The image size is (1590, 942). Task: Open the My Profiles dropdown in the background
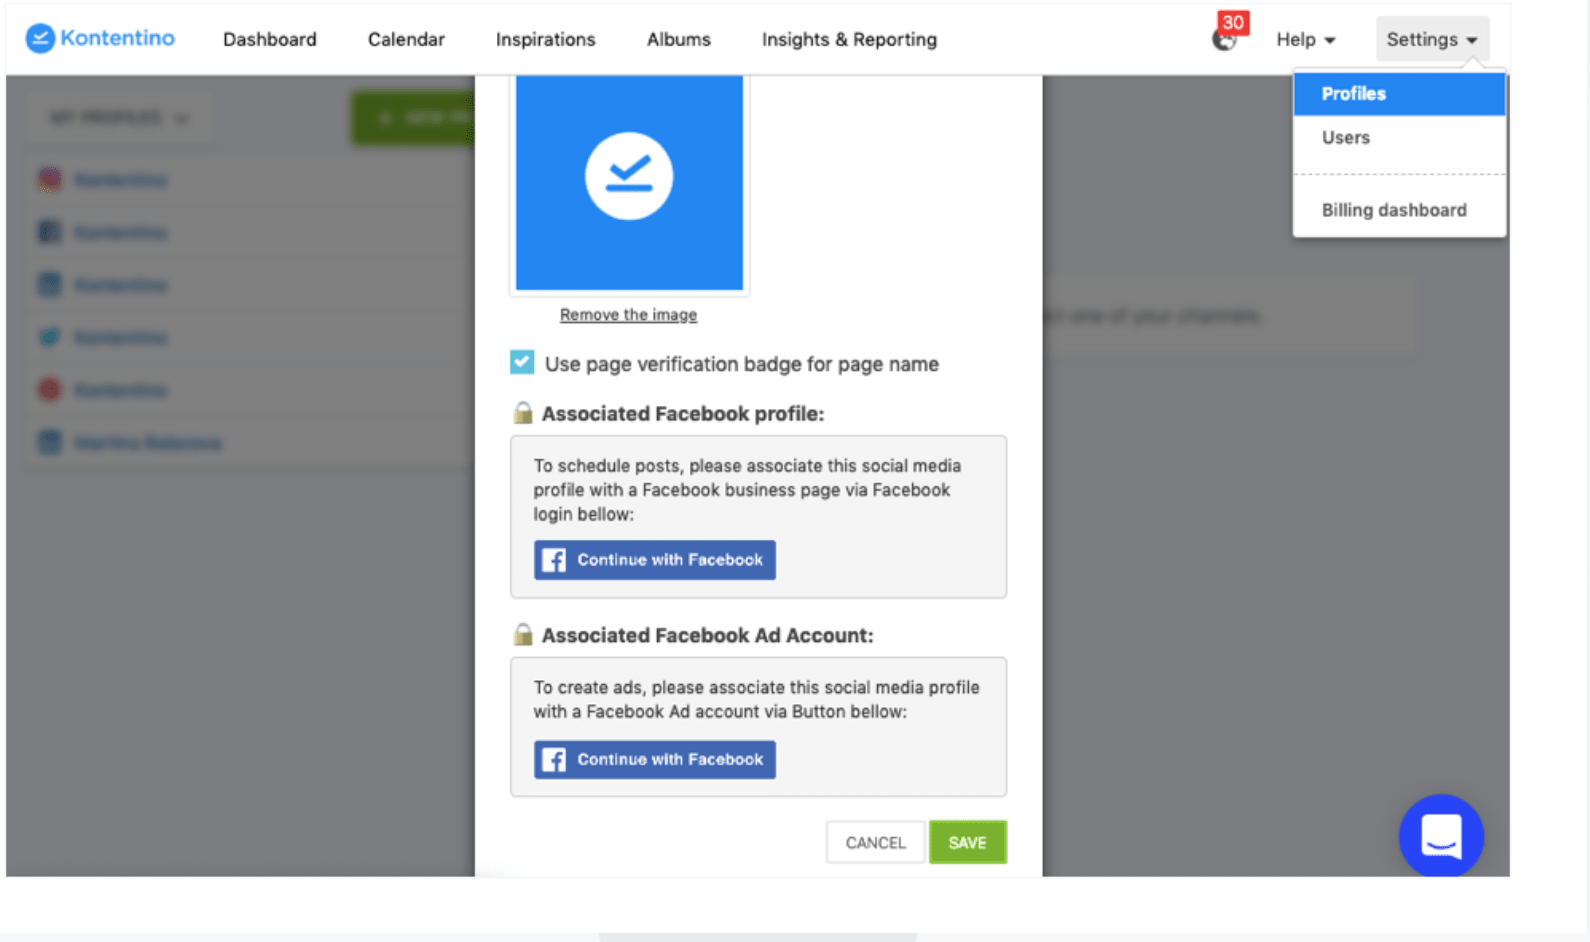[x=120, y=118]
